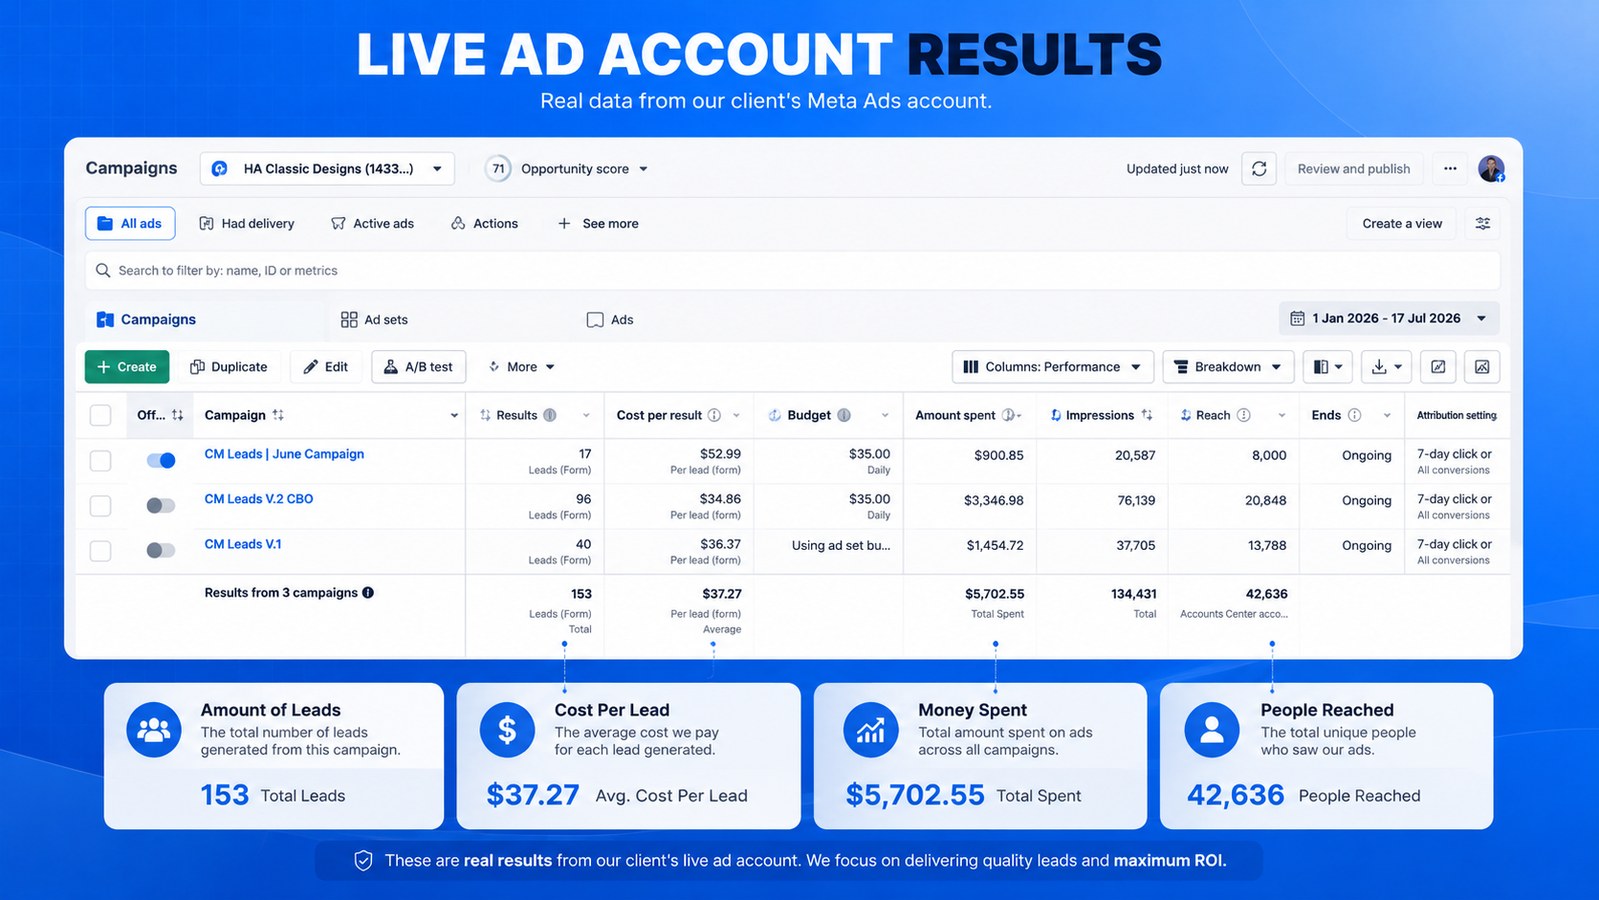Check the CM Leads V.2 CBO row checkbox

(101, 506)
